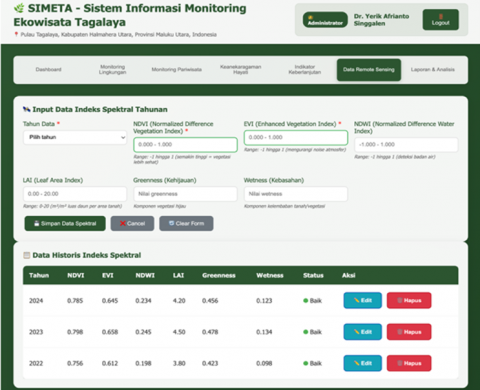The width and height of the screenshot is (480, 390).
Task: Edit the 2024 spectral record
Action: 363,300
